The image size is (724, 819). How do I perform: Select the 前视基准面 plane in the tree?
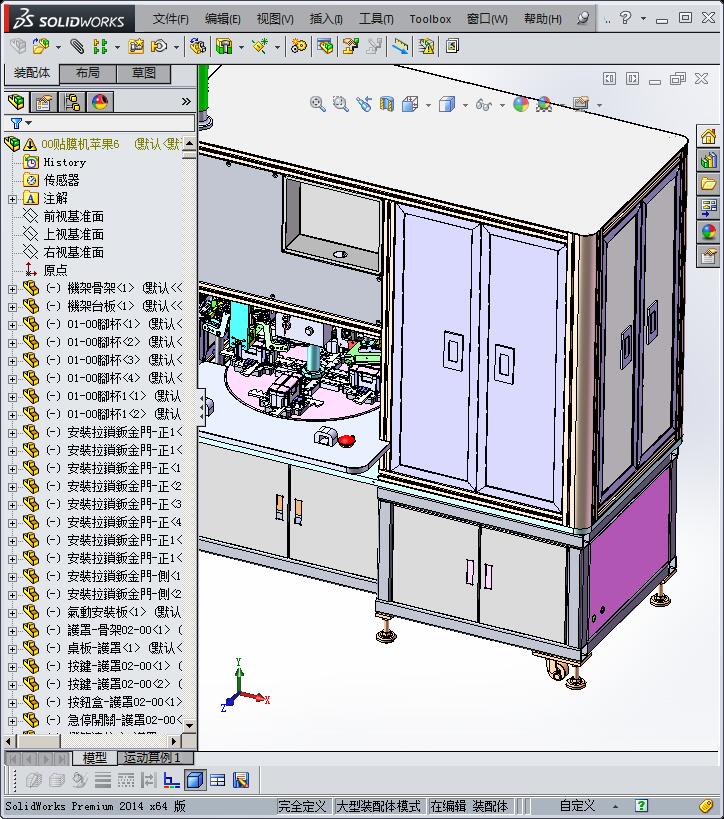(x=73, y=216)
